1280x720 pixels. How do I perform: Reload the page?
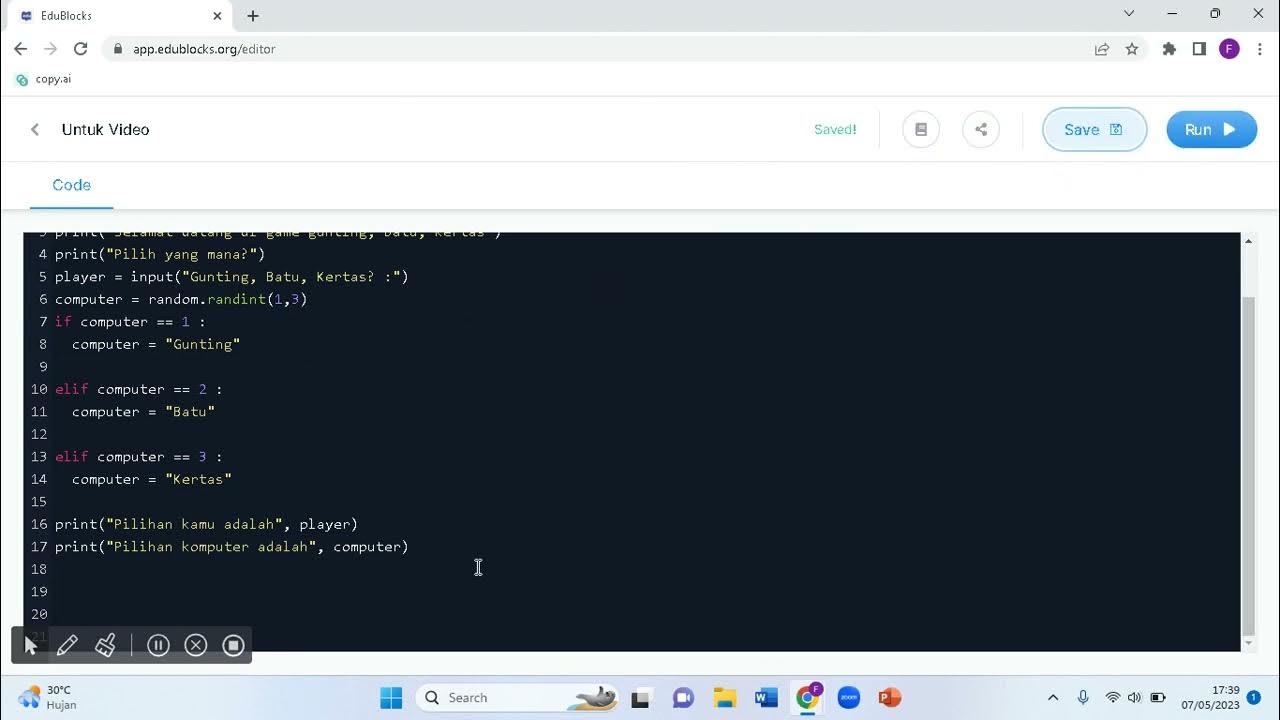(x=81, y=48)
